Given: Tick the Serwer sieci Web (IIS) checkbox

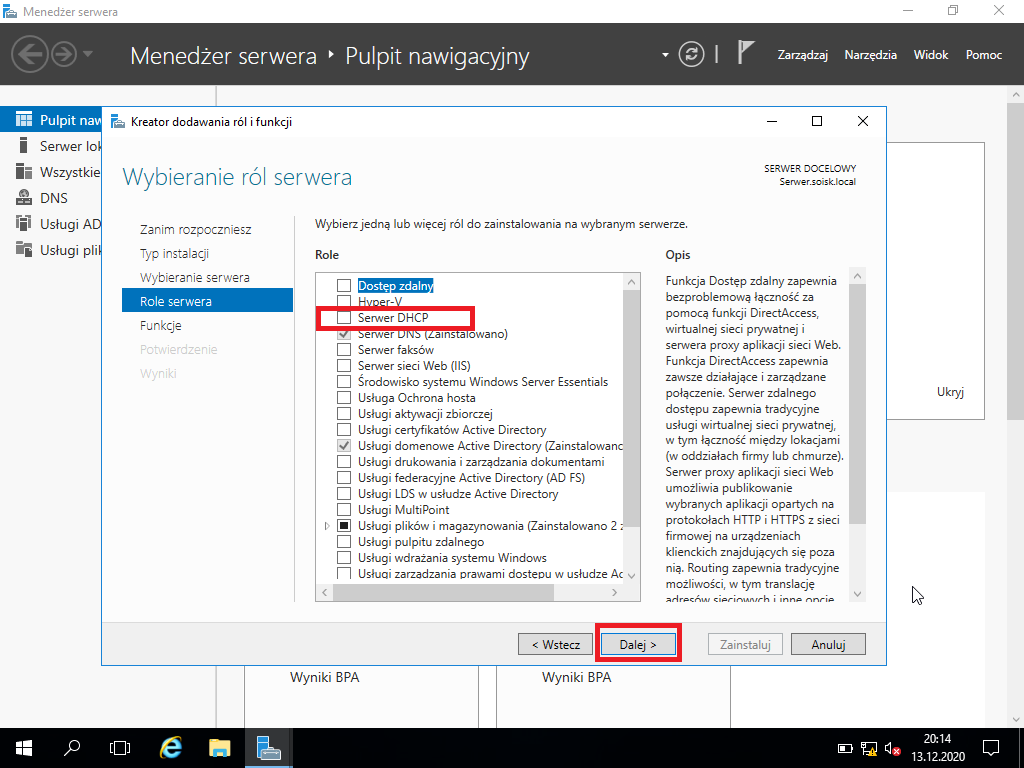Looking at the screenshot, I should tap(344, 366).
